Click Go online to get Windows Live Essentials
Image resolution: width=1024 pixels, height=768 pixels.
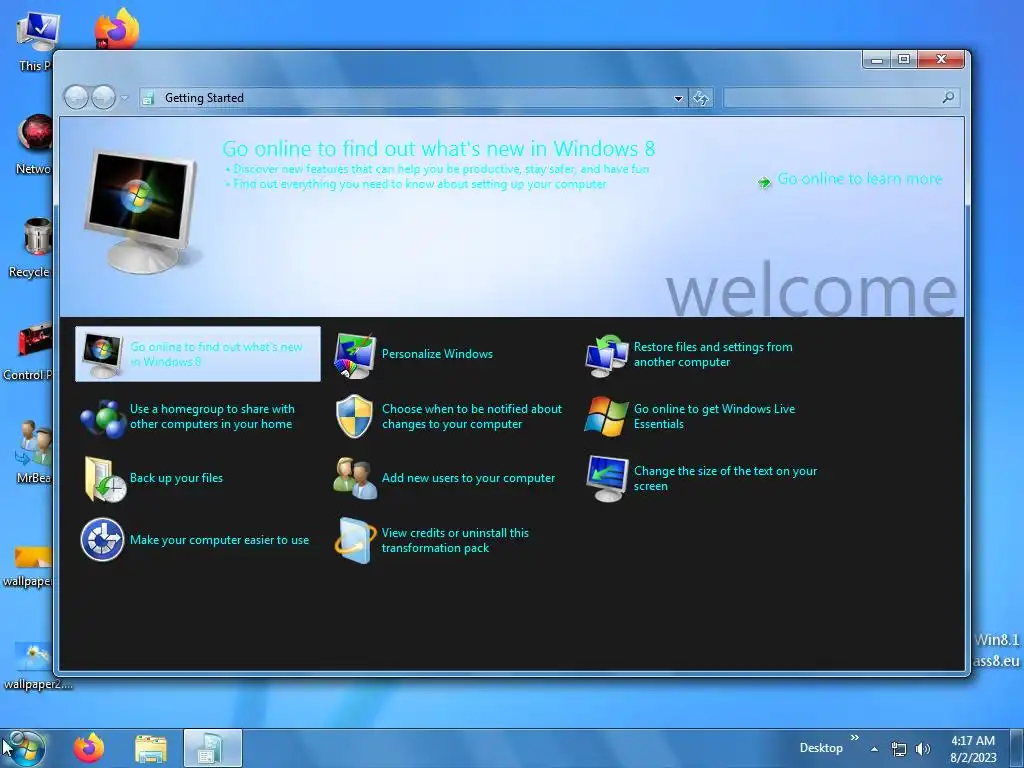pyautogui.click(x=714, y=416)
